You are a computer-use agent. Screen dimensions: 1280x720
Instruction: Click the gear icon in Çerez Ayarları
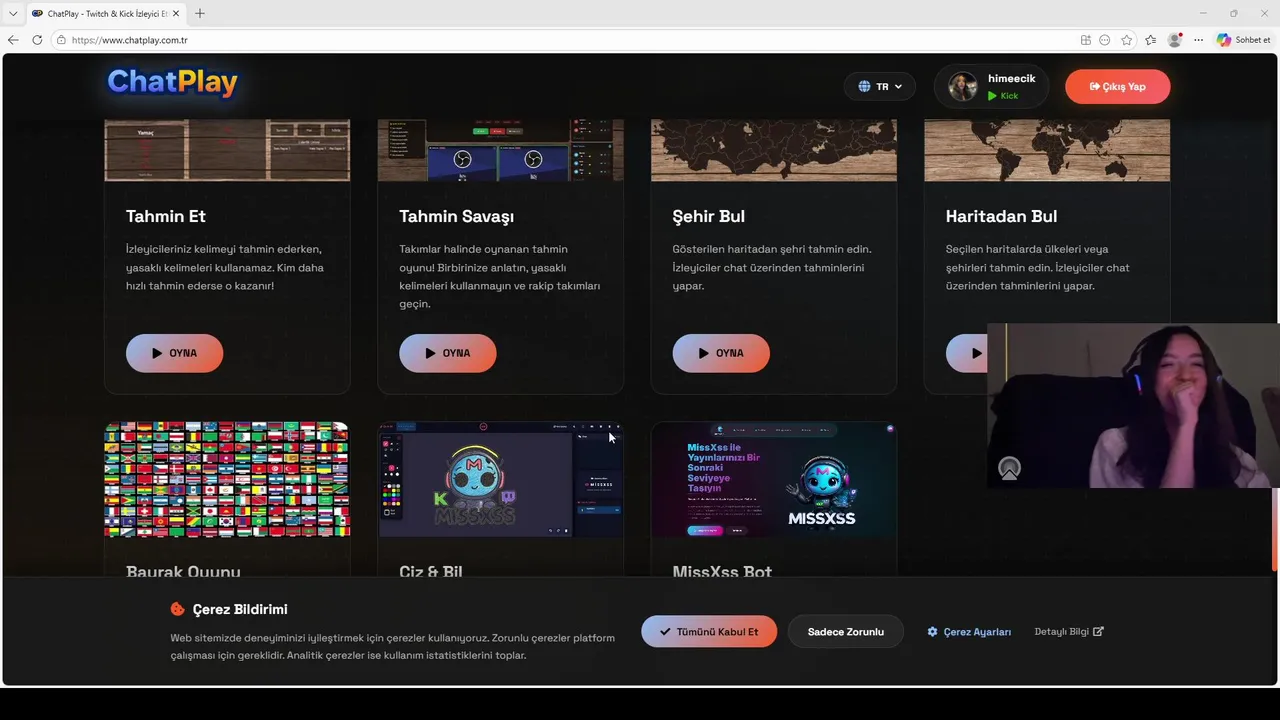pyautogui.click(x=933, y=632)
